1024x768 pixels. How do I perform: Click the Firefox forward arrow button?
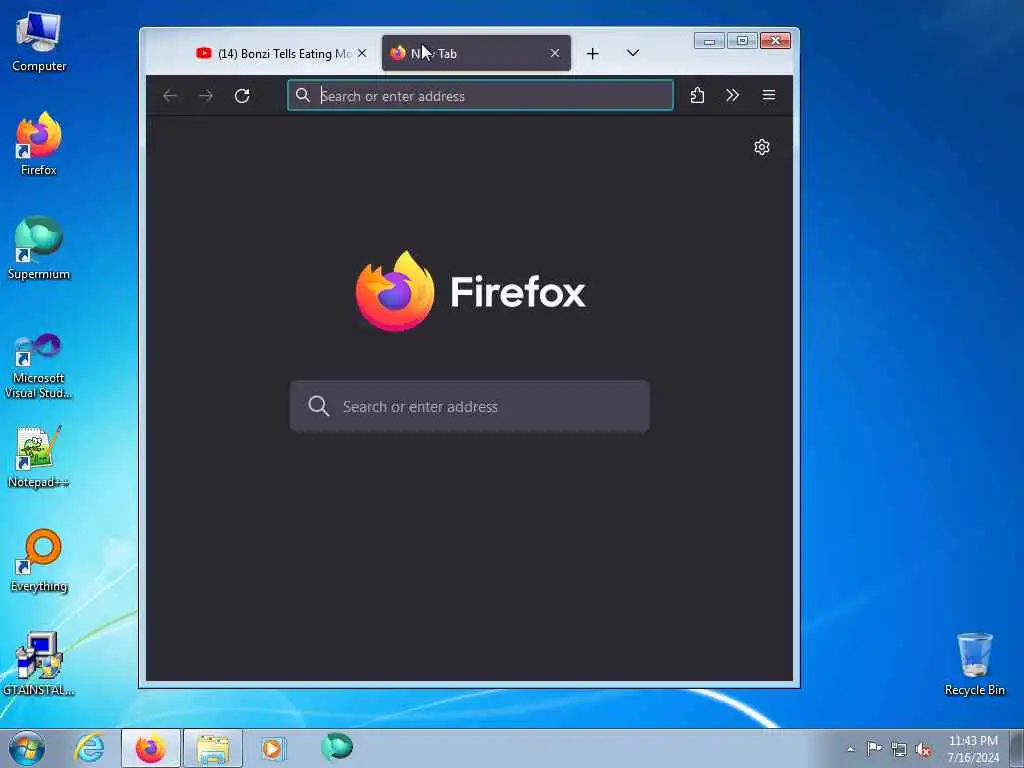(x=206, y=96)
